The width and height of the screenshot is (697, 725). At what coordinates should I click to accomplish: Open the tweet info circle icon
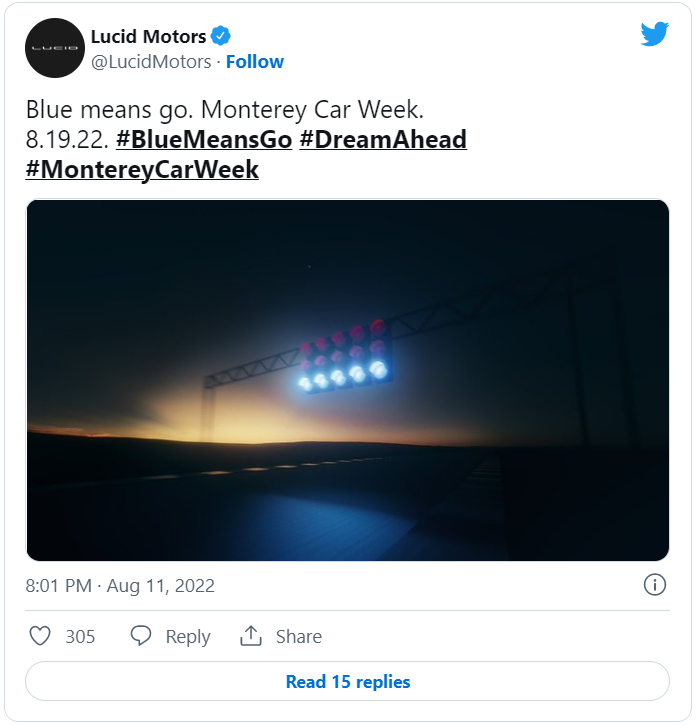coord(654,585)
